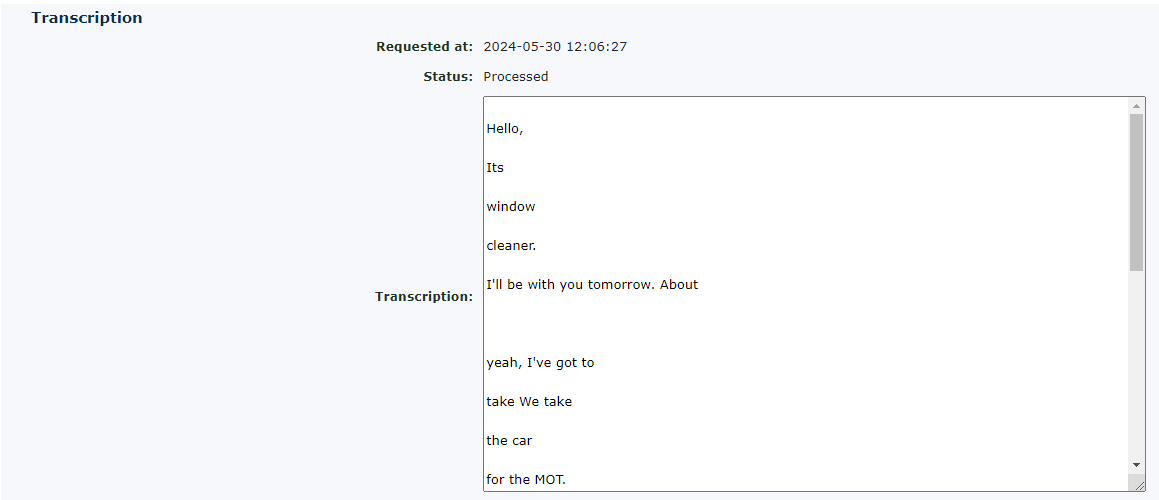Click the blank line above "yeah, I've got to"
The width and height of the screenshot is (1159, 500).
[x=600, y=323]
